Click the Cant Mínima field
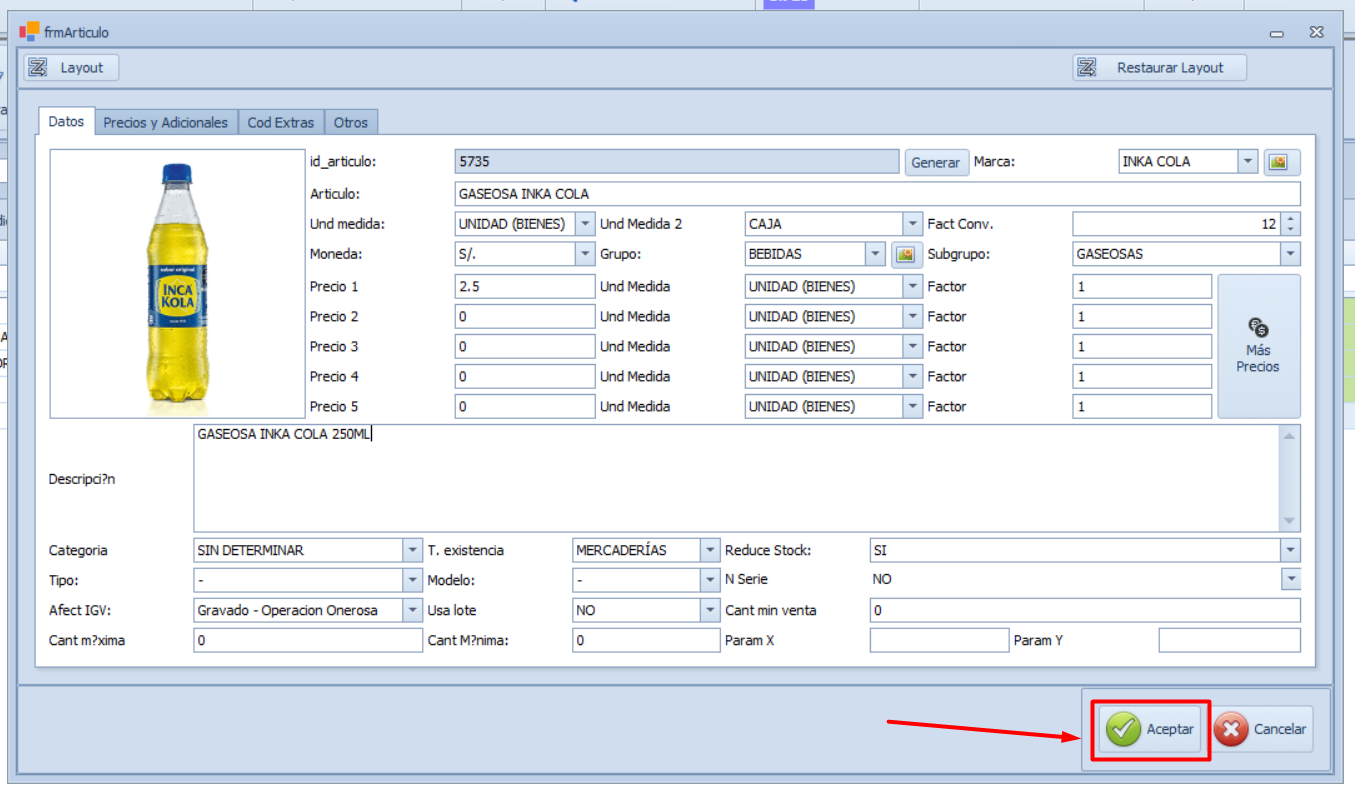 (646, 640)
